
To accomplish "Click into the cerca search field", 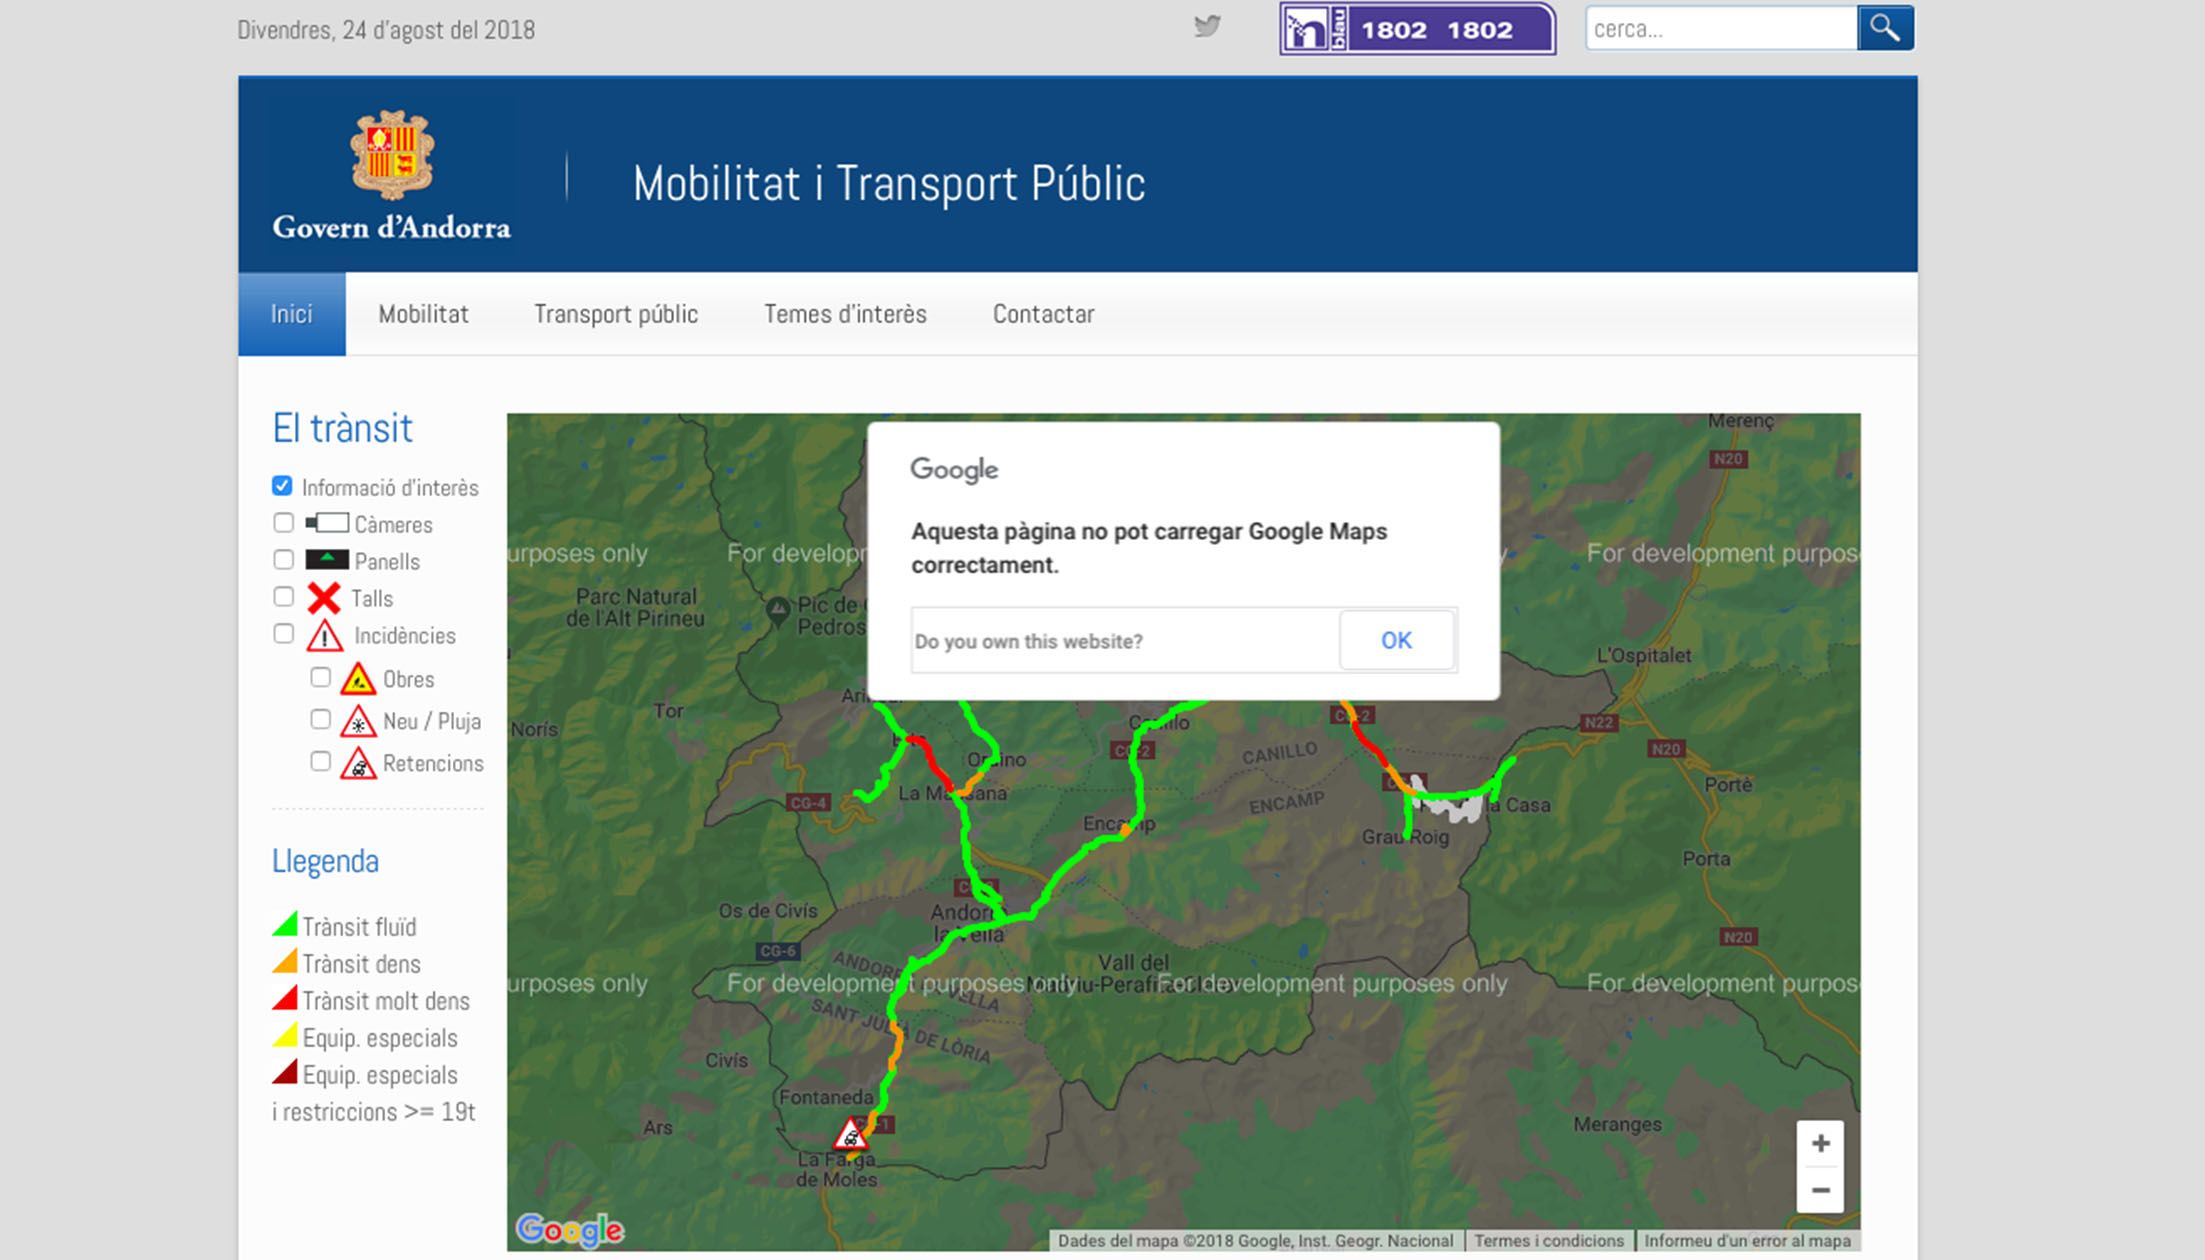I will point(1720,29).
